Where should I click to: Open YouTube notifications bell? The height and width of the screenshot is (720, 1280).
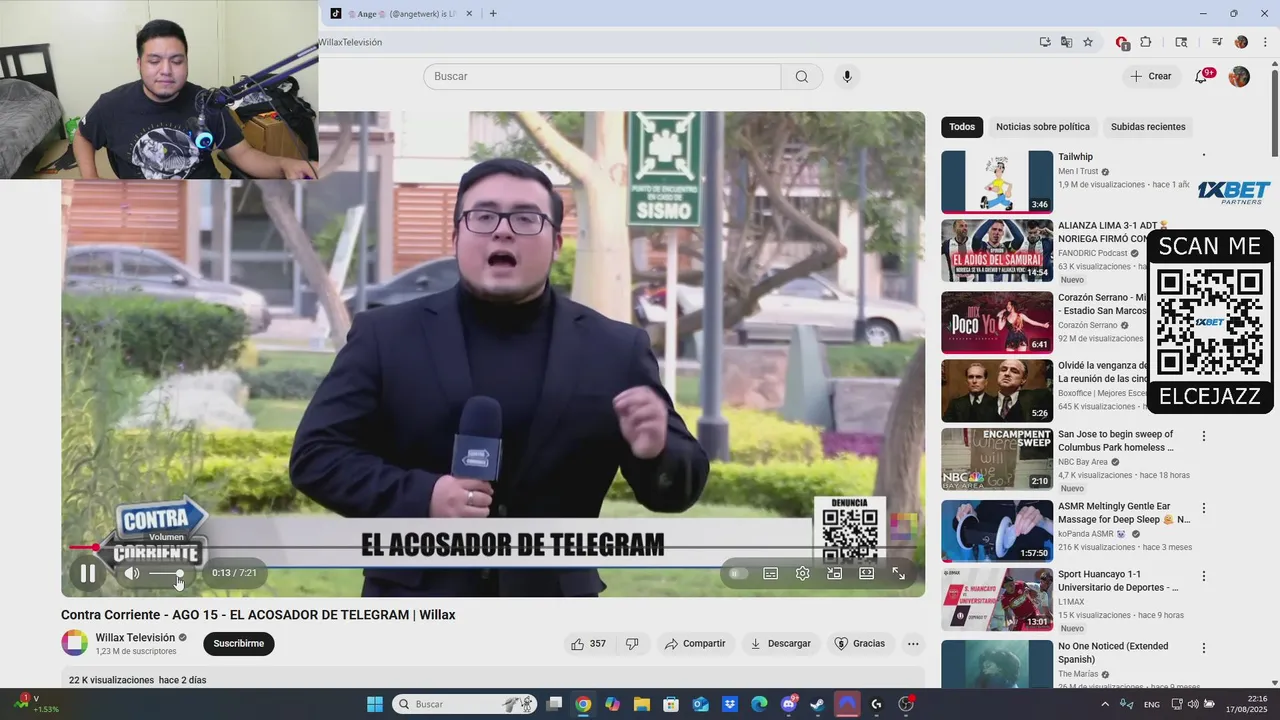pos(1202,77)
